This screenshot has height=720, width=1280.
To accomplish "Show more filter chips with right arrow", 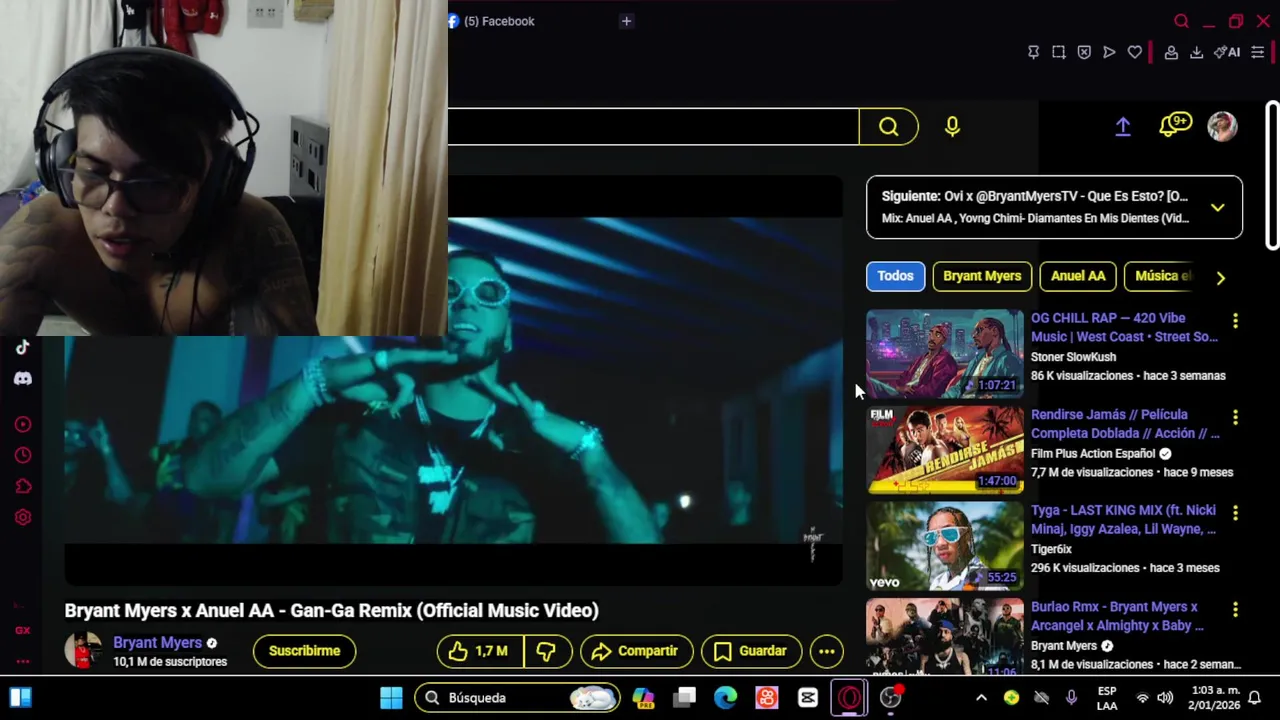I will [1220, 278].
